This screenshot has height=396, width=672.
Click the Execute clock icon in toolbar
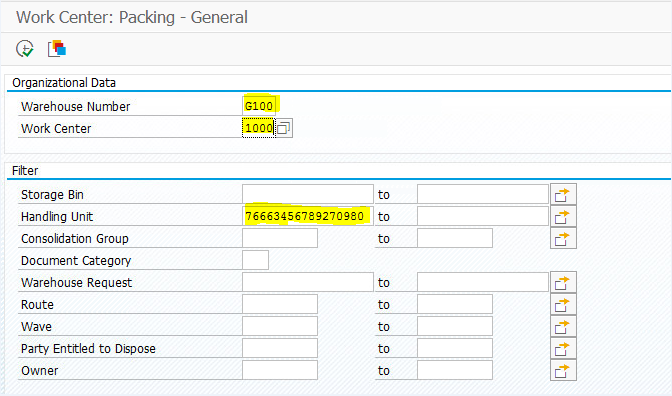[x=25, y=48]
